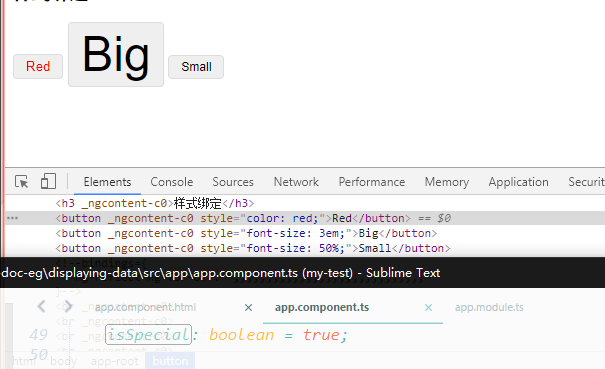Click the Sublime Text window title bar

[302, 273]
